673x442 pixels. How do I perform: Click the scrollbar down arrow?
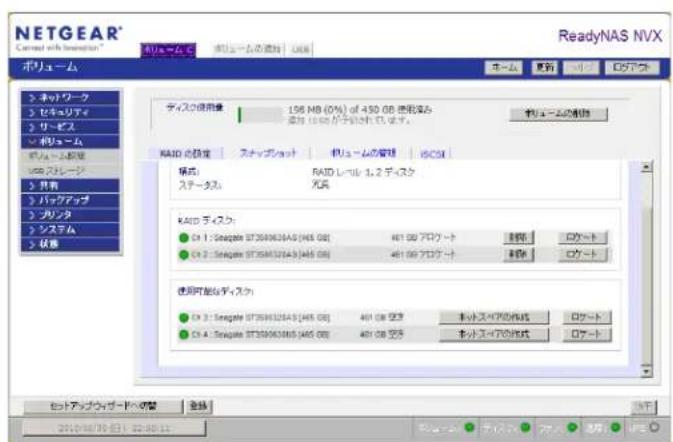pos(646,371)
